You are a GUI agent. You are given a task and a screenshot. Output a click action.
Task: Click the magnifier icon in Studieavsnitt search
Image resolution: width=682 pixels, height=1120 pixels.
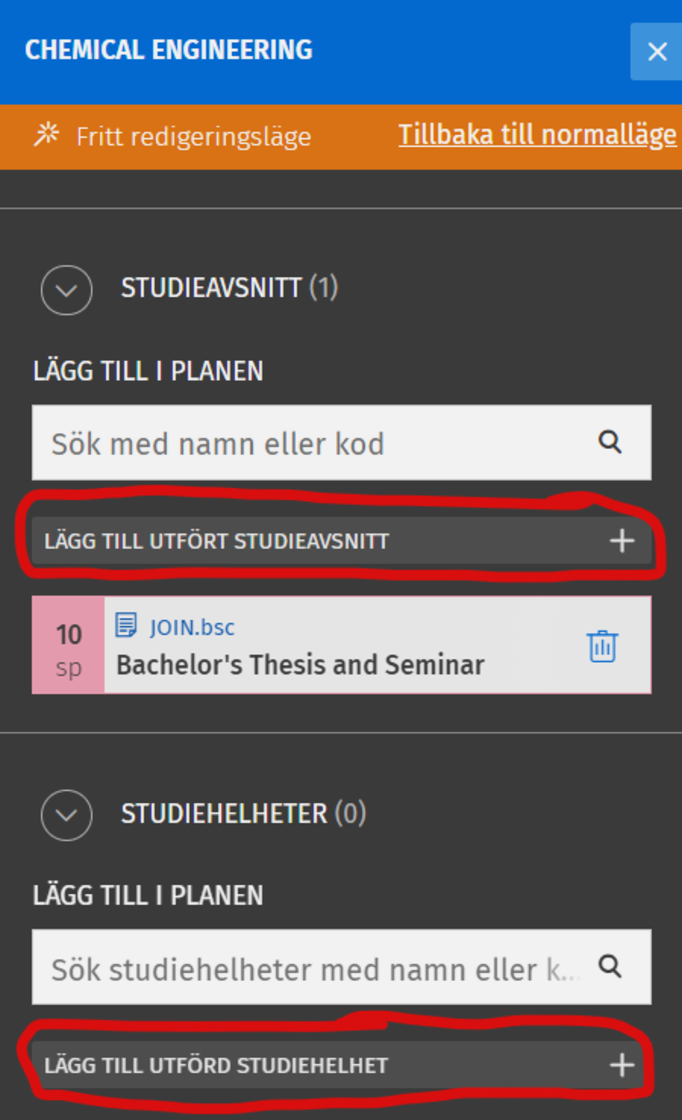point(610,443)
